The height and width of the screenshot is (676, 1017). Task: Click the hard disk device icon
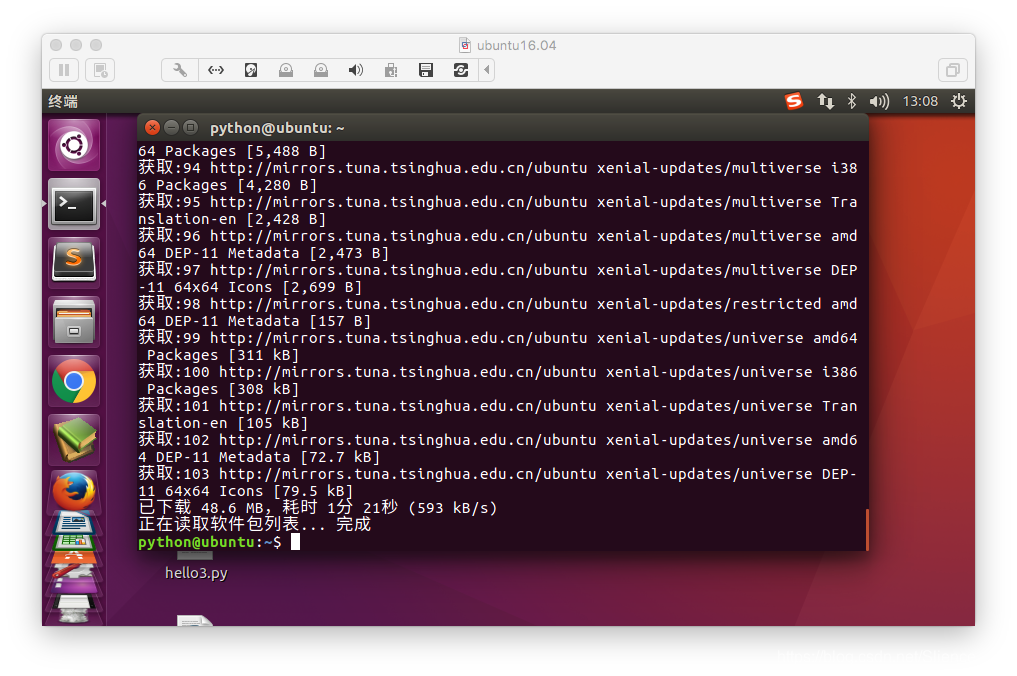click(x=251, y=70)
